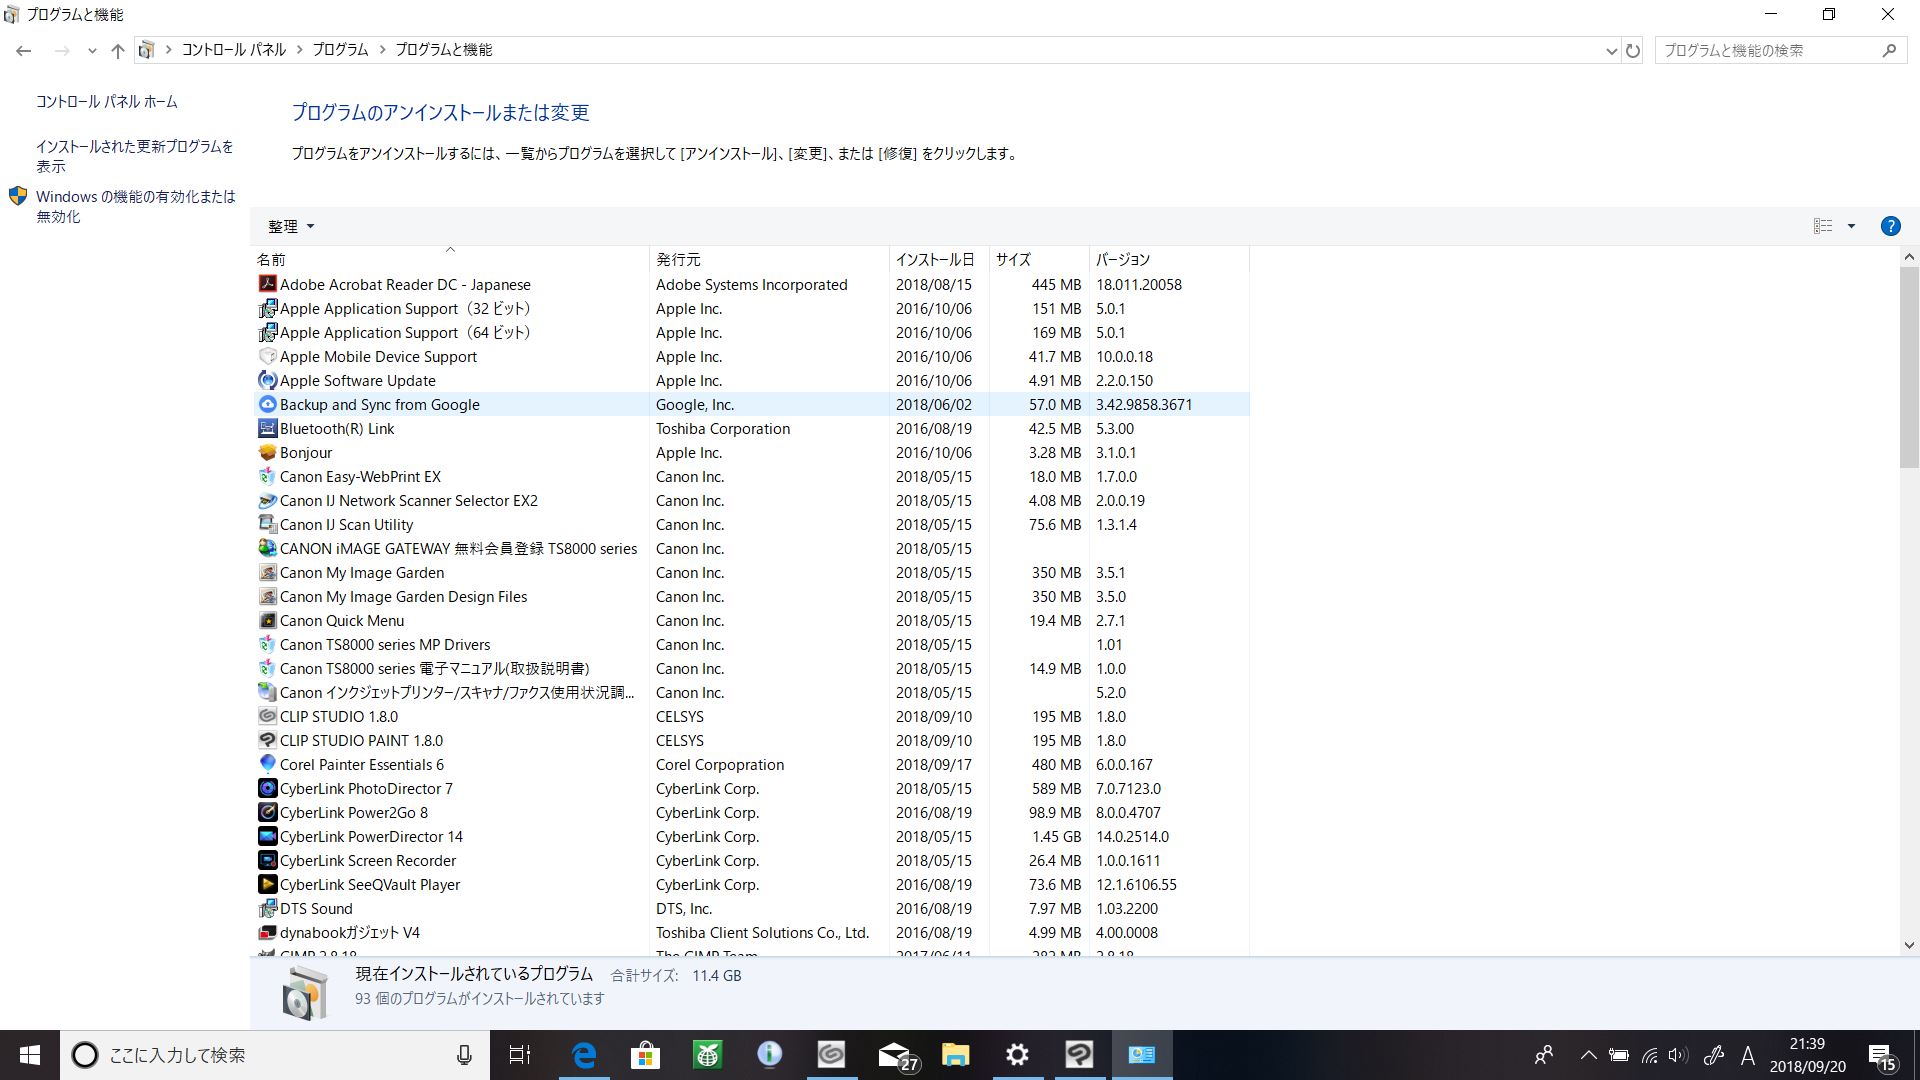Viewport: 1920px width, 1080px height.
Task: Open Microsoft Edge from the taskbar
Action: click(583, 1055)
